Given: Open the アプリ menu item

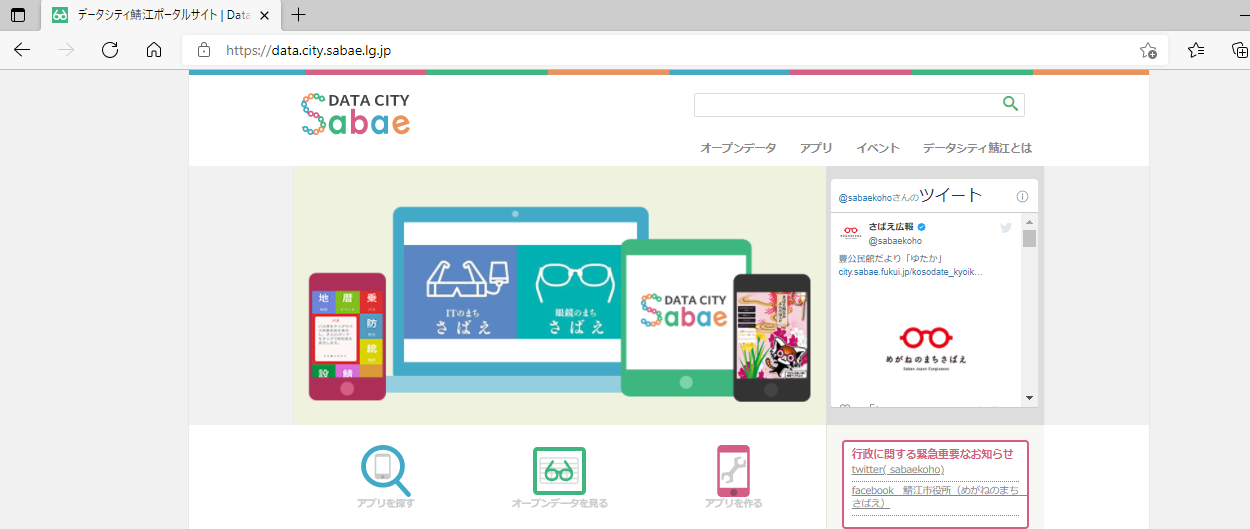Looking at the screenshot, I should pyautogui.click(x=816, y=148).
